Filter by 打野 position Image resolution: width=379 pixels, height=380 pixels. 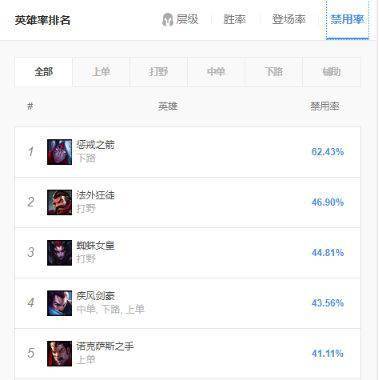pos(159,72)
